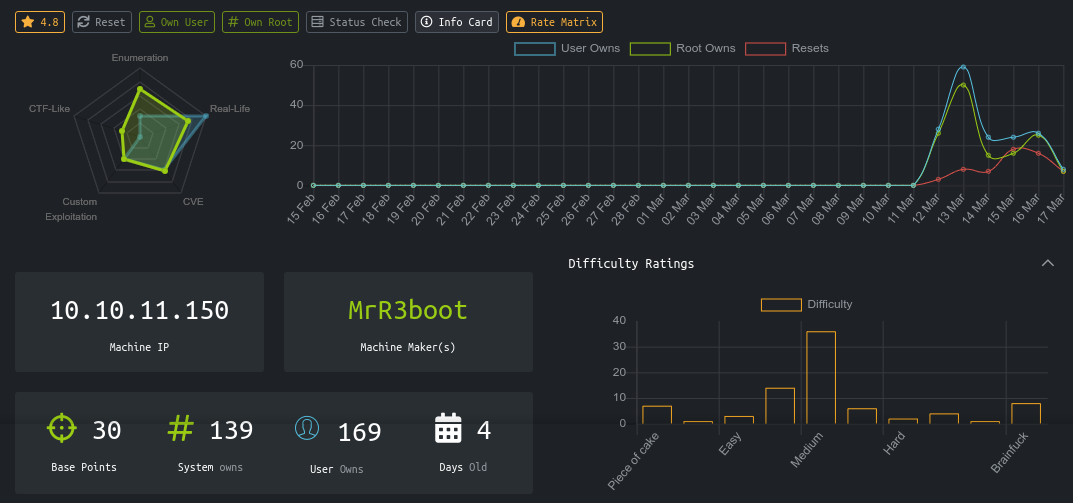This screenshot has height=503, width=1073.
Task: Open the Info Card
Action: tap(457, 22)
